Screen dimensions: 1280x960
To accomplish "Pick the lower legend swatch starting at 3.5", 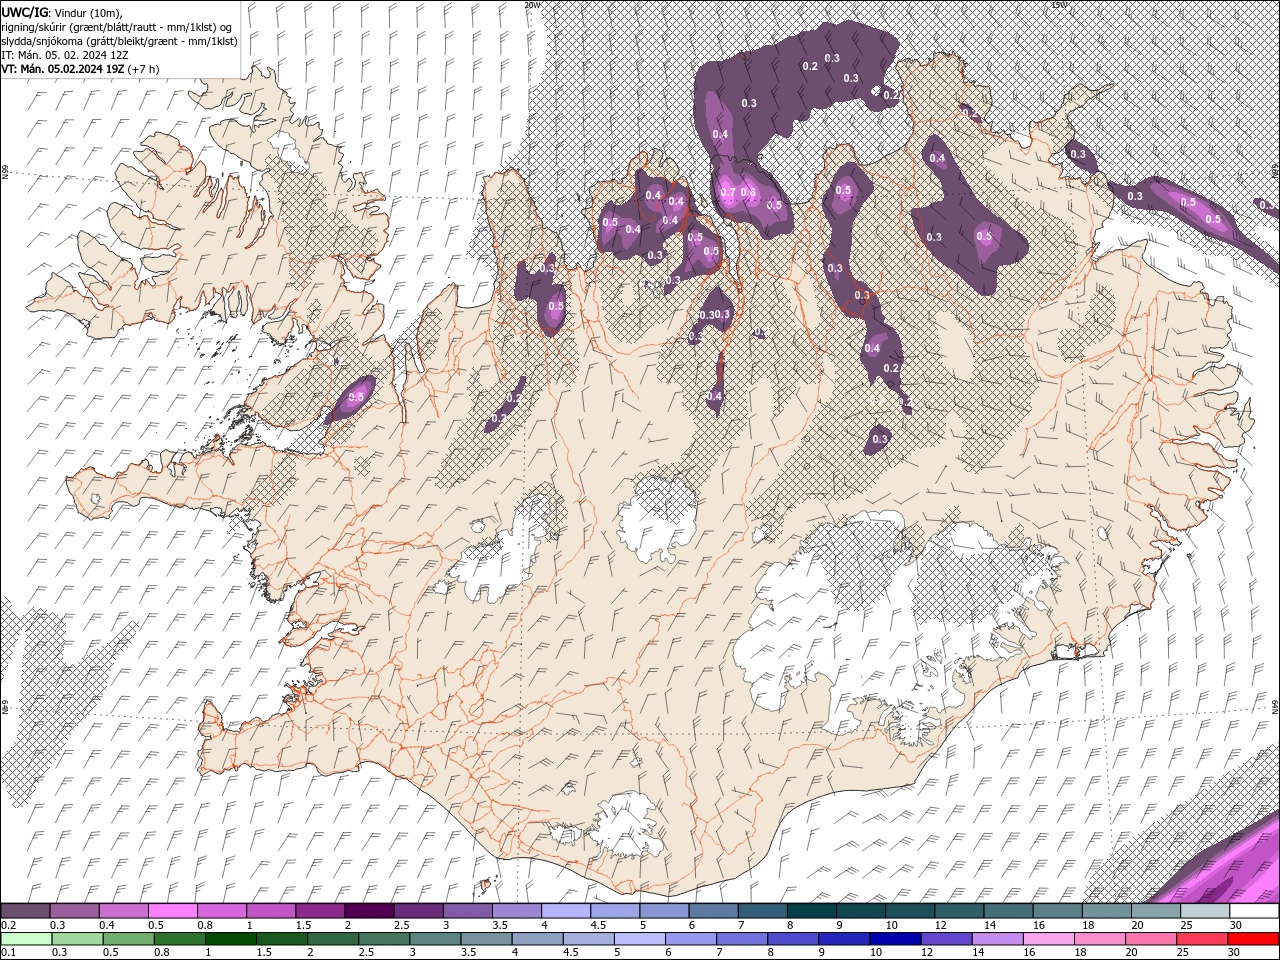I will click(x=486, y=939).
